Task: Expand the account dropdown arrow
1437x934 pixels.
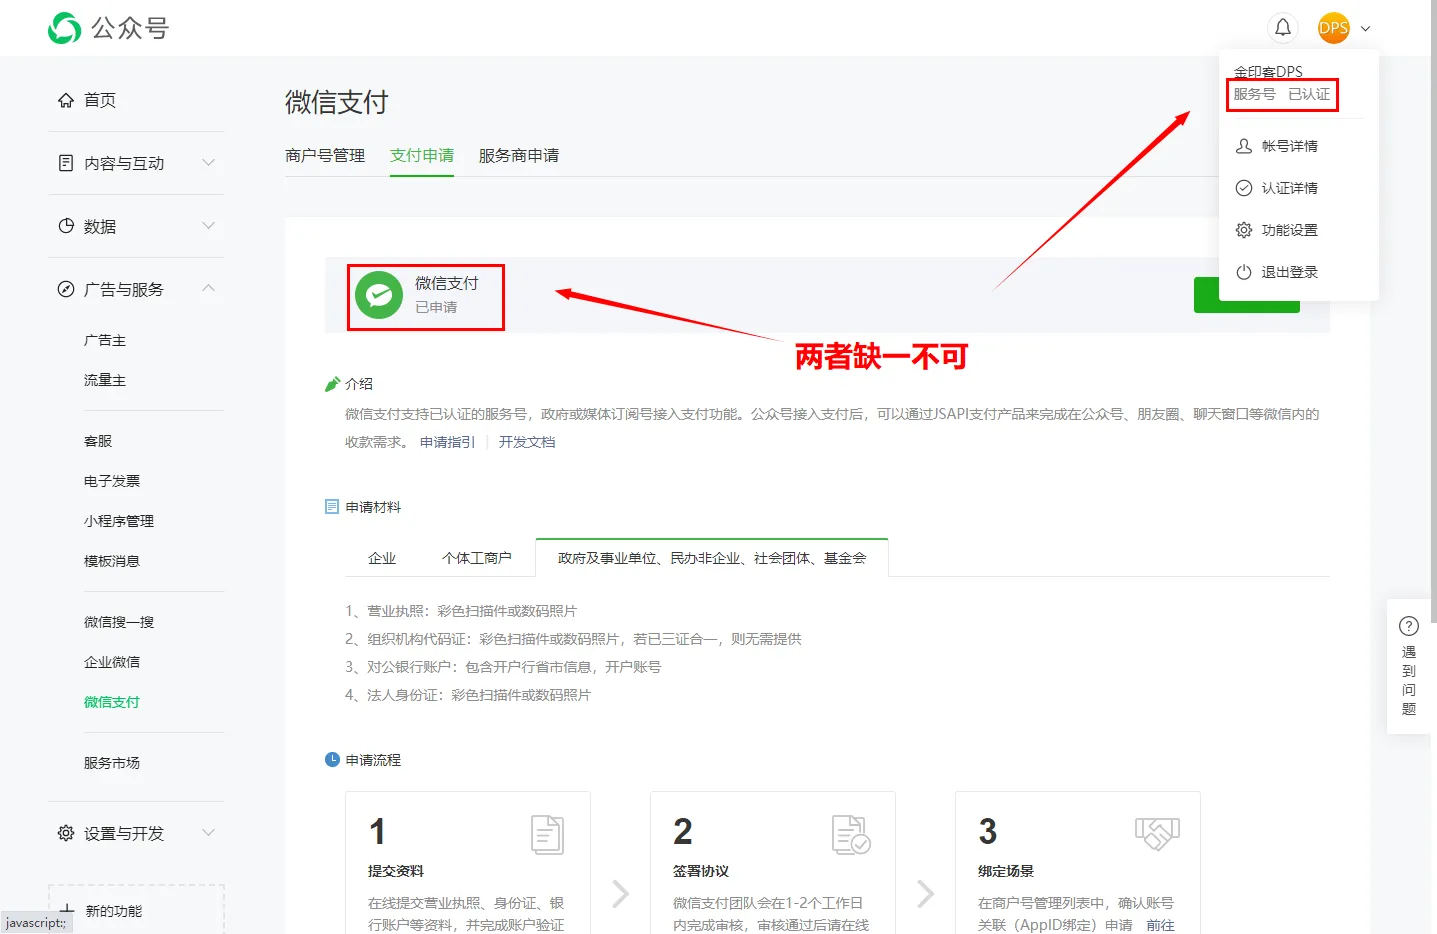Action: point(1366,29)
